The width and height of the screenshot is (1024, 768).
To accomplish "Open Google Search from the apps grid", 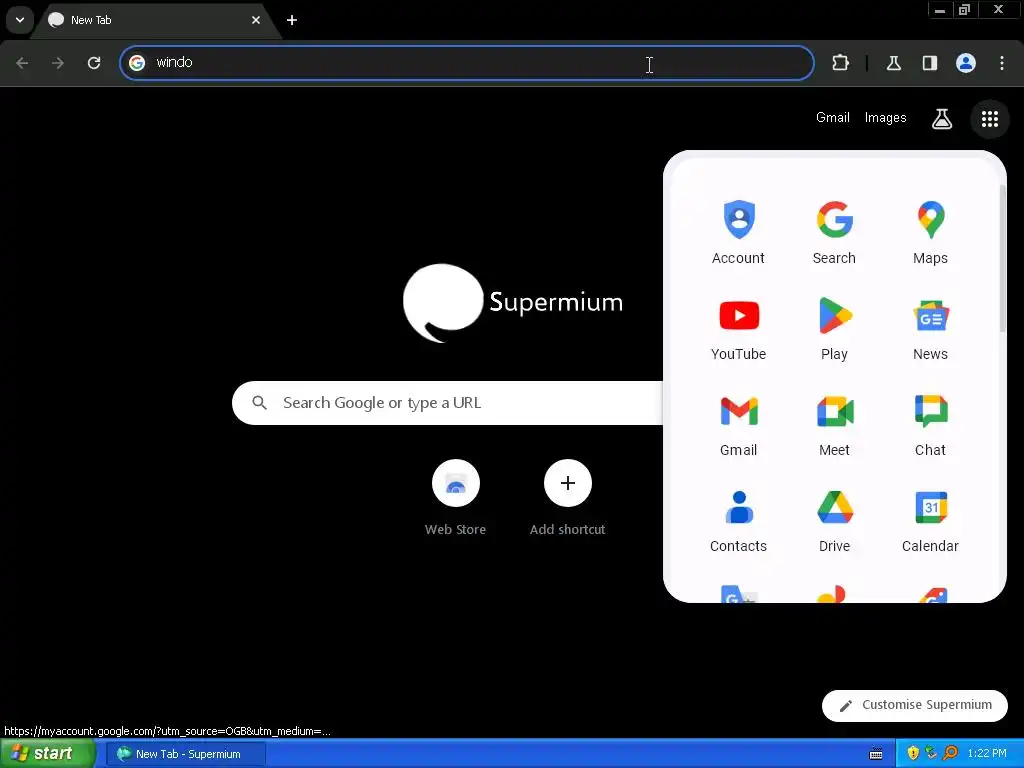I will [835, 232].
